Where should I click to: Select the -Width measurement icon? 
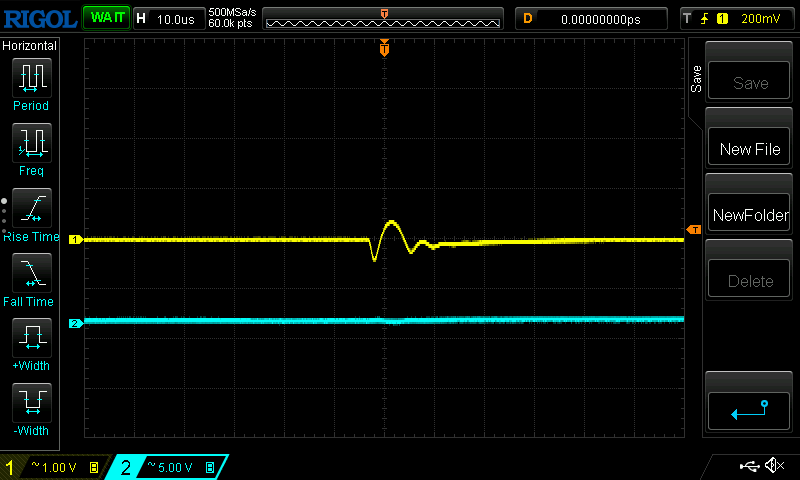pos(32,402)
